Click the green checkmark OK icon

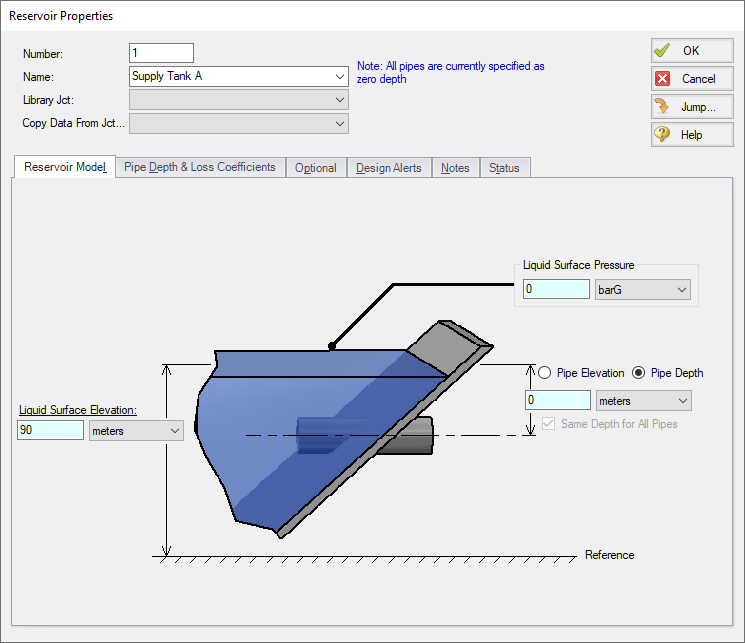click(x=662, y=51)
